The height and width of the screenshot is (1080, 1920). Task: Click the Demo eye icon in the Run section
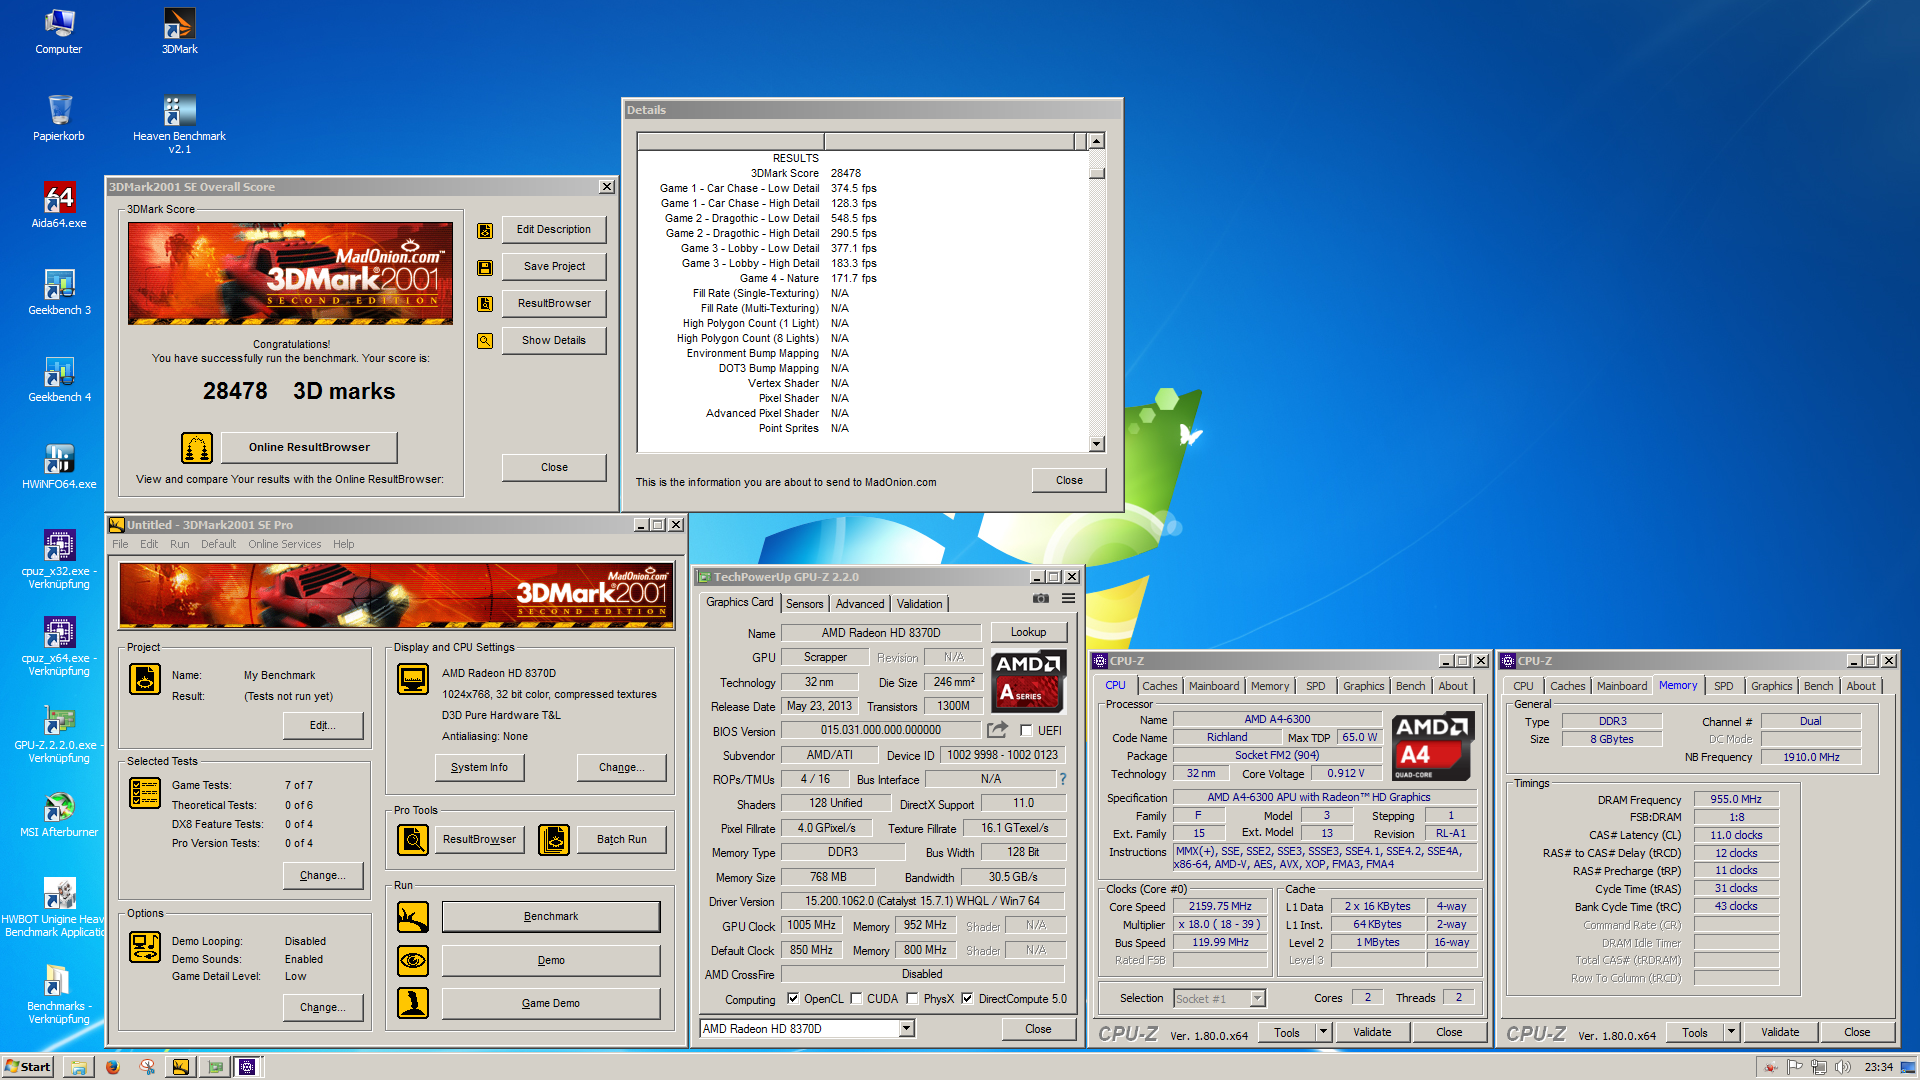point(413,961)
